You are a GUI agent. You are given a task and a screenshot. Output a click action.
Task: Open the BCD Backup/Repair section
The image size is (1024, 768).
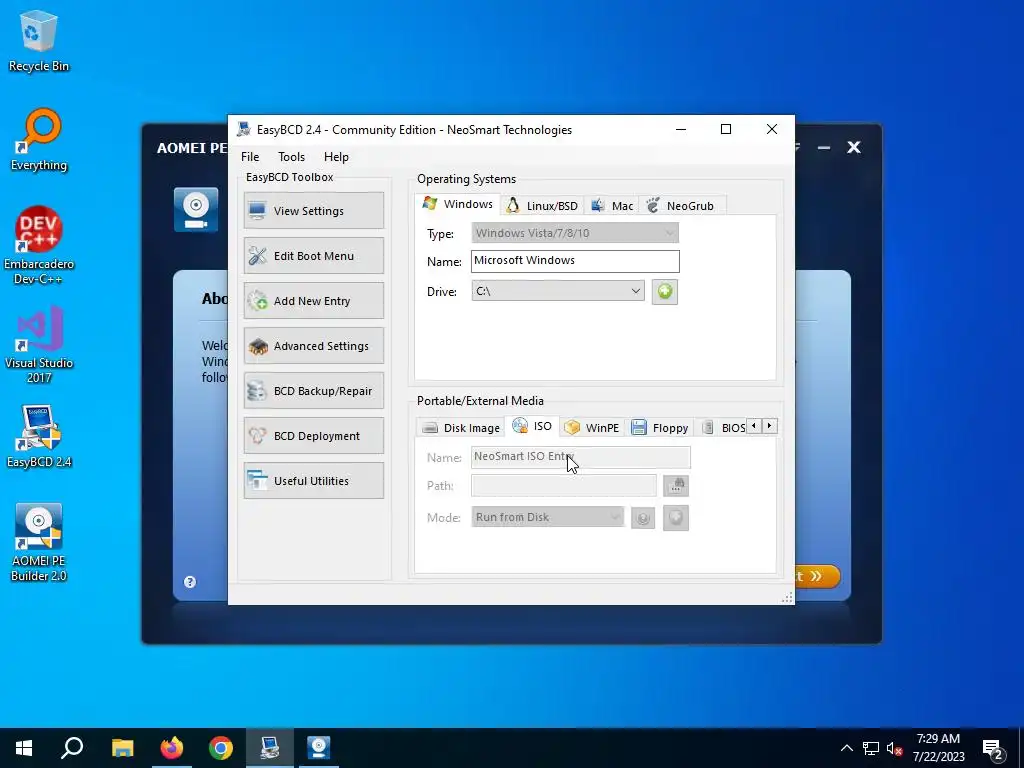[x=313, y=391]
